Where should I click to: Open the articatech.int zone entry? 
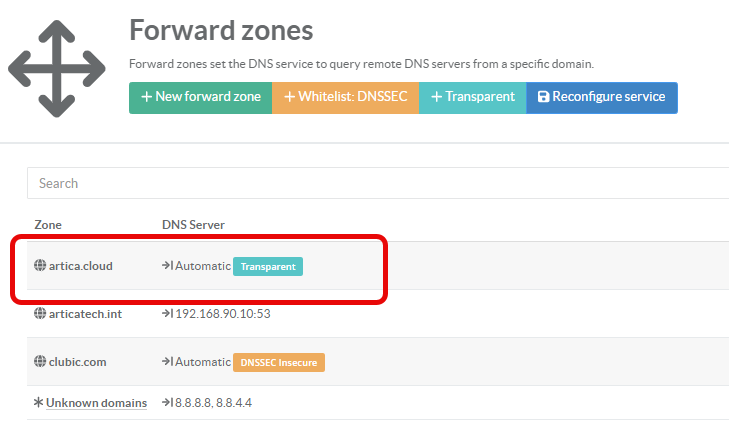(88, 314)
